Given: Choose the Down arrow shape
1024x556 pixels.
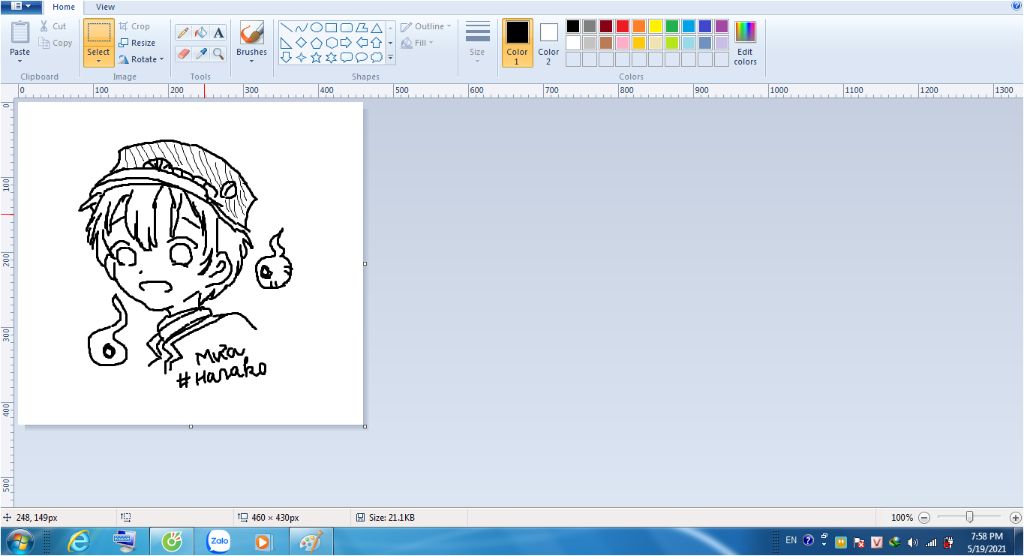Looking at the screenshot, I should click(286, 57).
